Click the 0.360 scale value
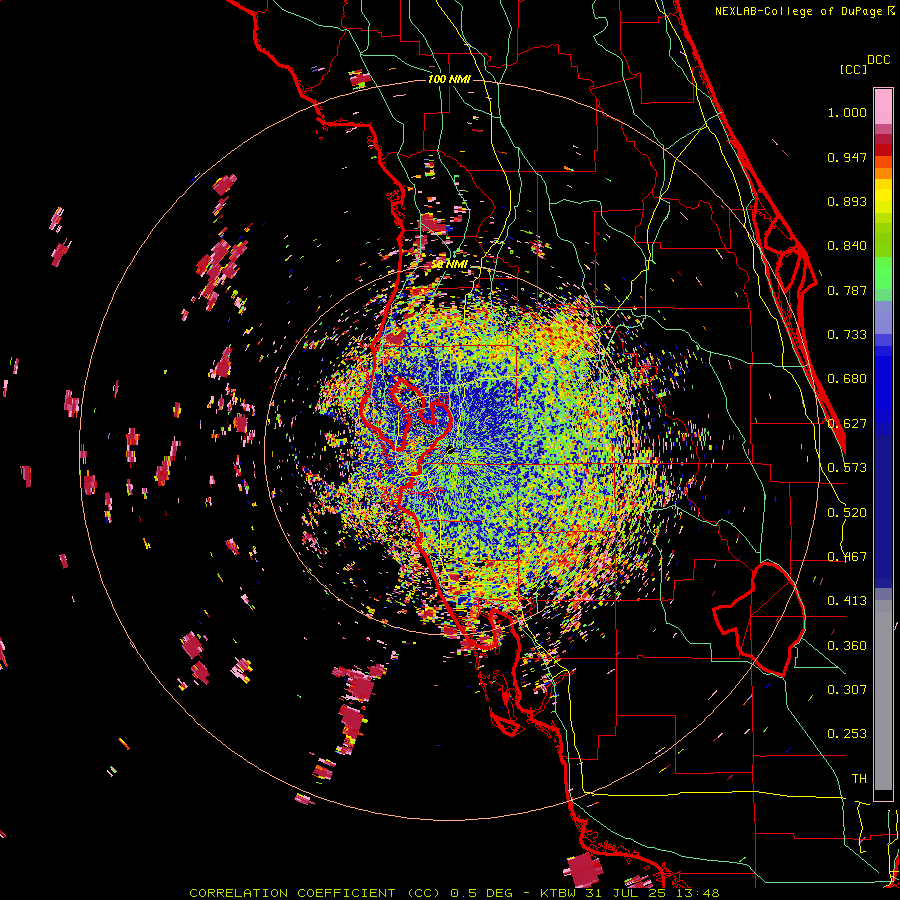The height and width of the screenshot is (900, 900). click(847, 646)
